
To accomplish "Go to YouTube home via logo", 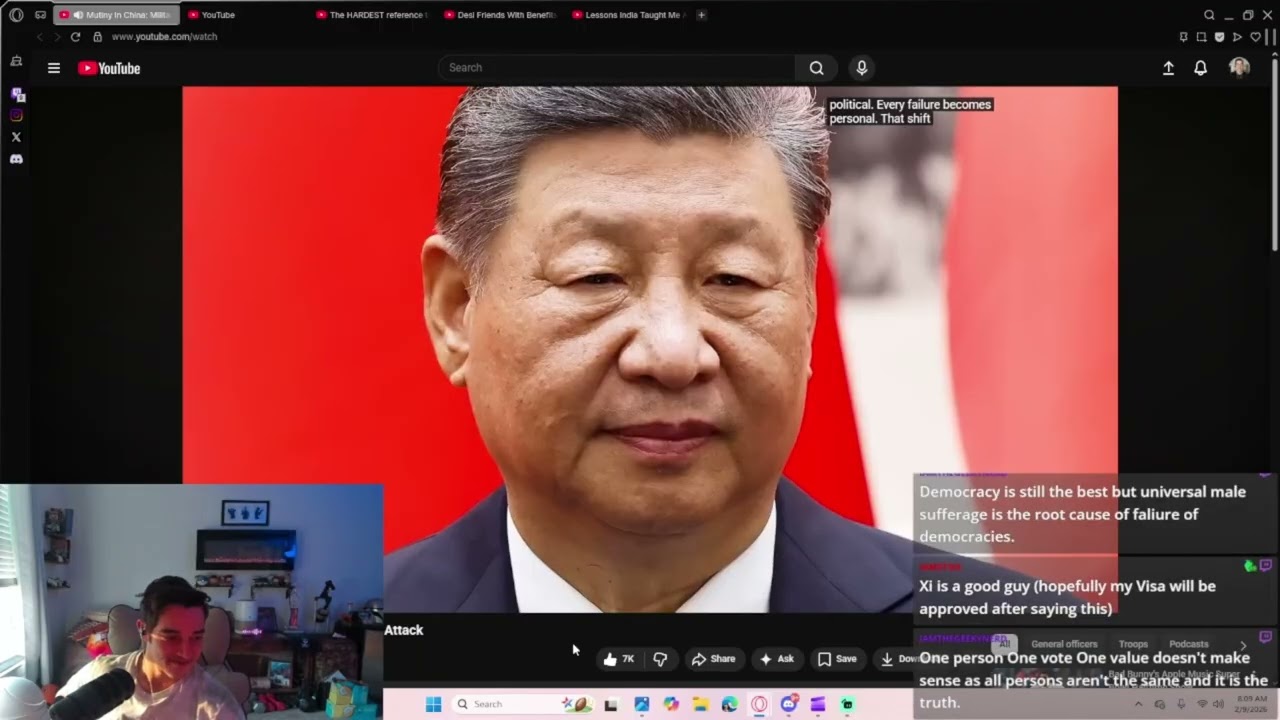I will tap(109, 68).
